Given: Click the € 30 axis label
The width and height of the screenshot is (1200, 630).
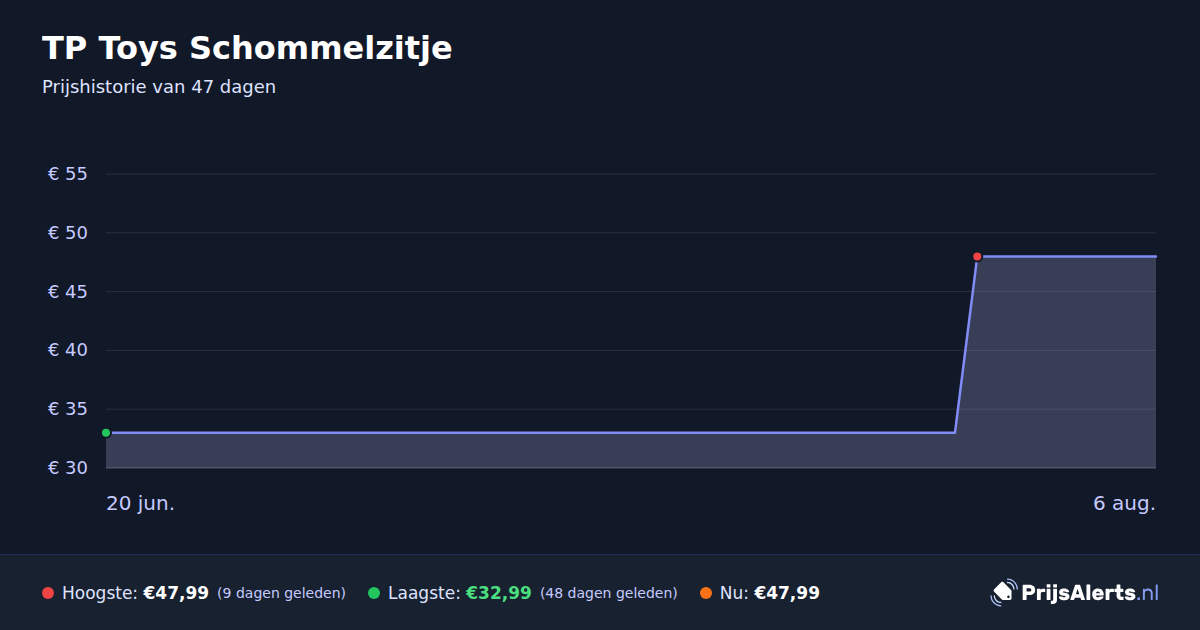Looking at the screenshot, I should click(68, 468).
